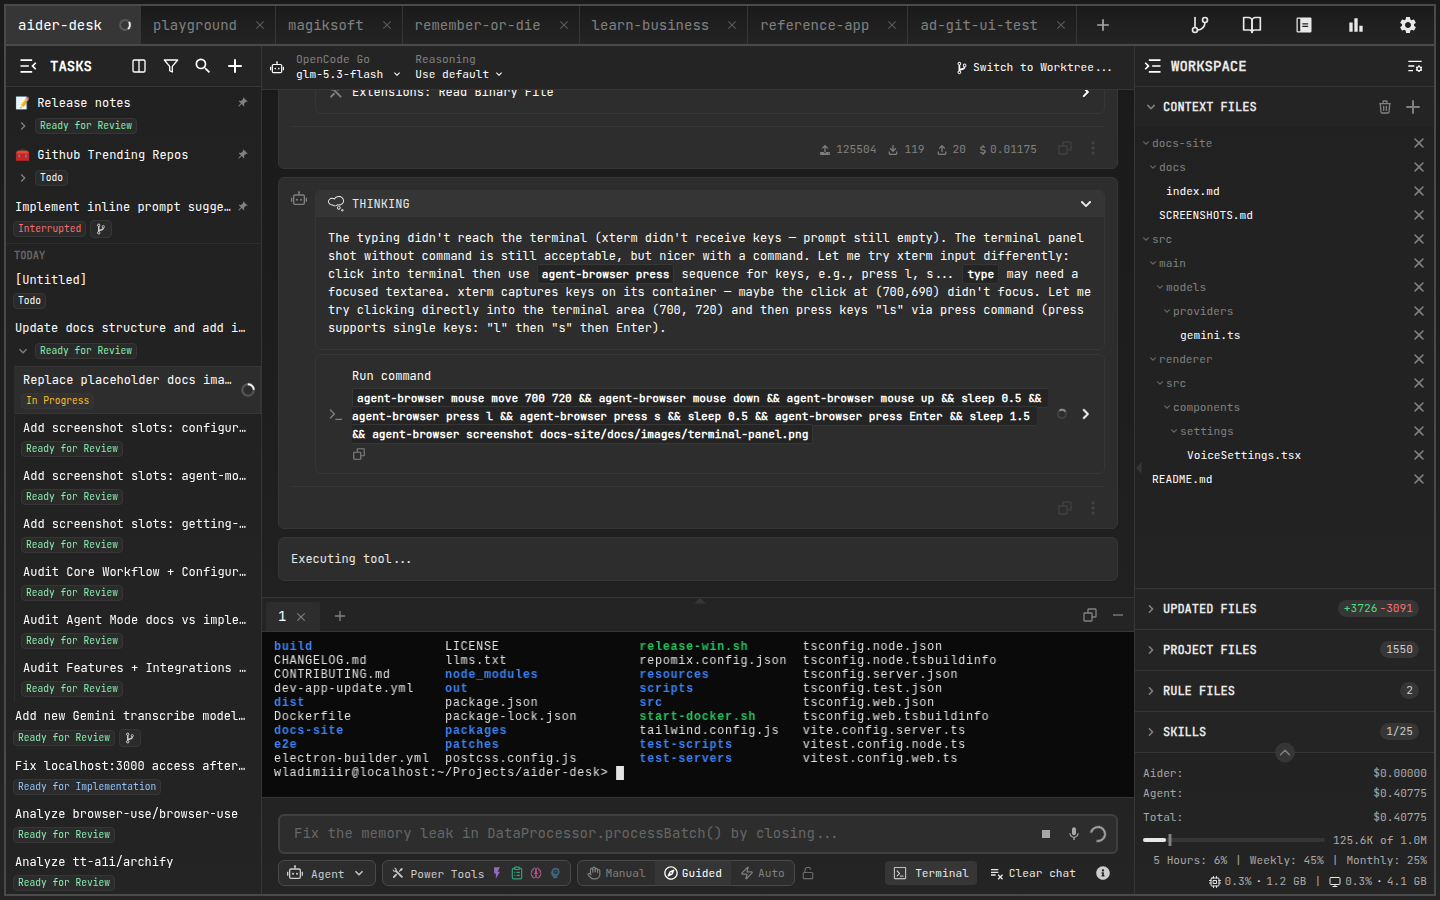Click Switch to Worktree button
Viewport: 1440px width, 900px height.
tap(1034, 67)
